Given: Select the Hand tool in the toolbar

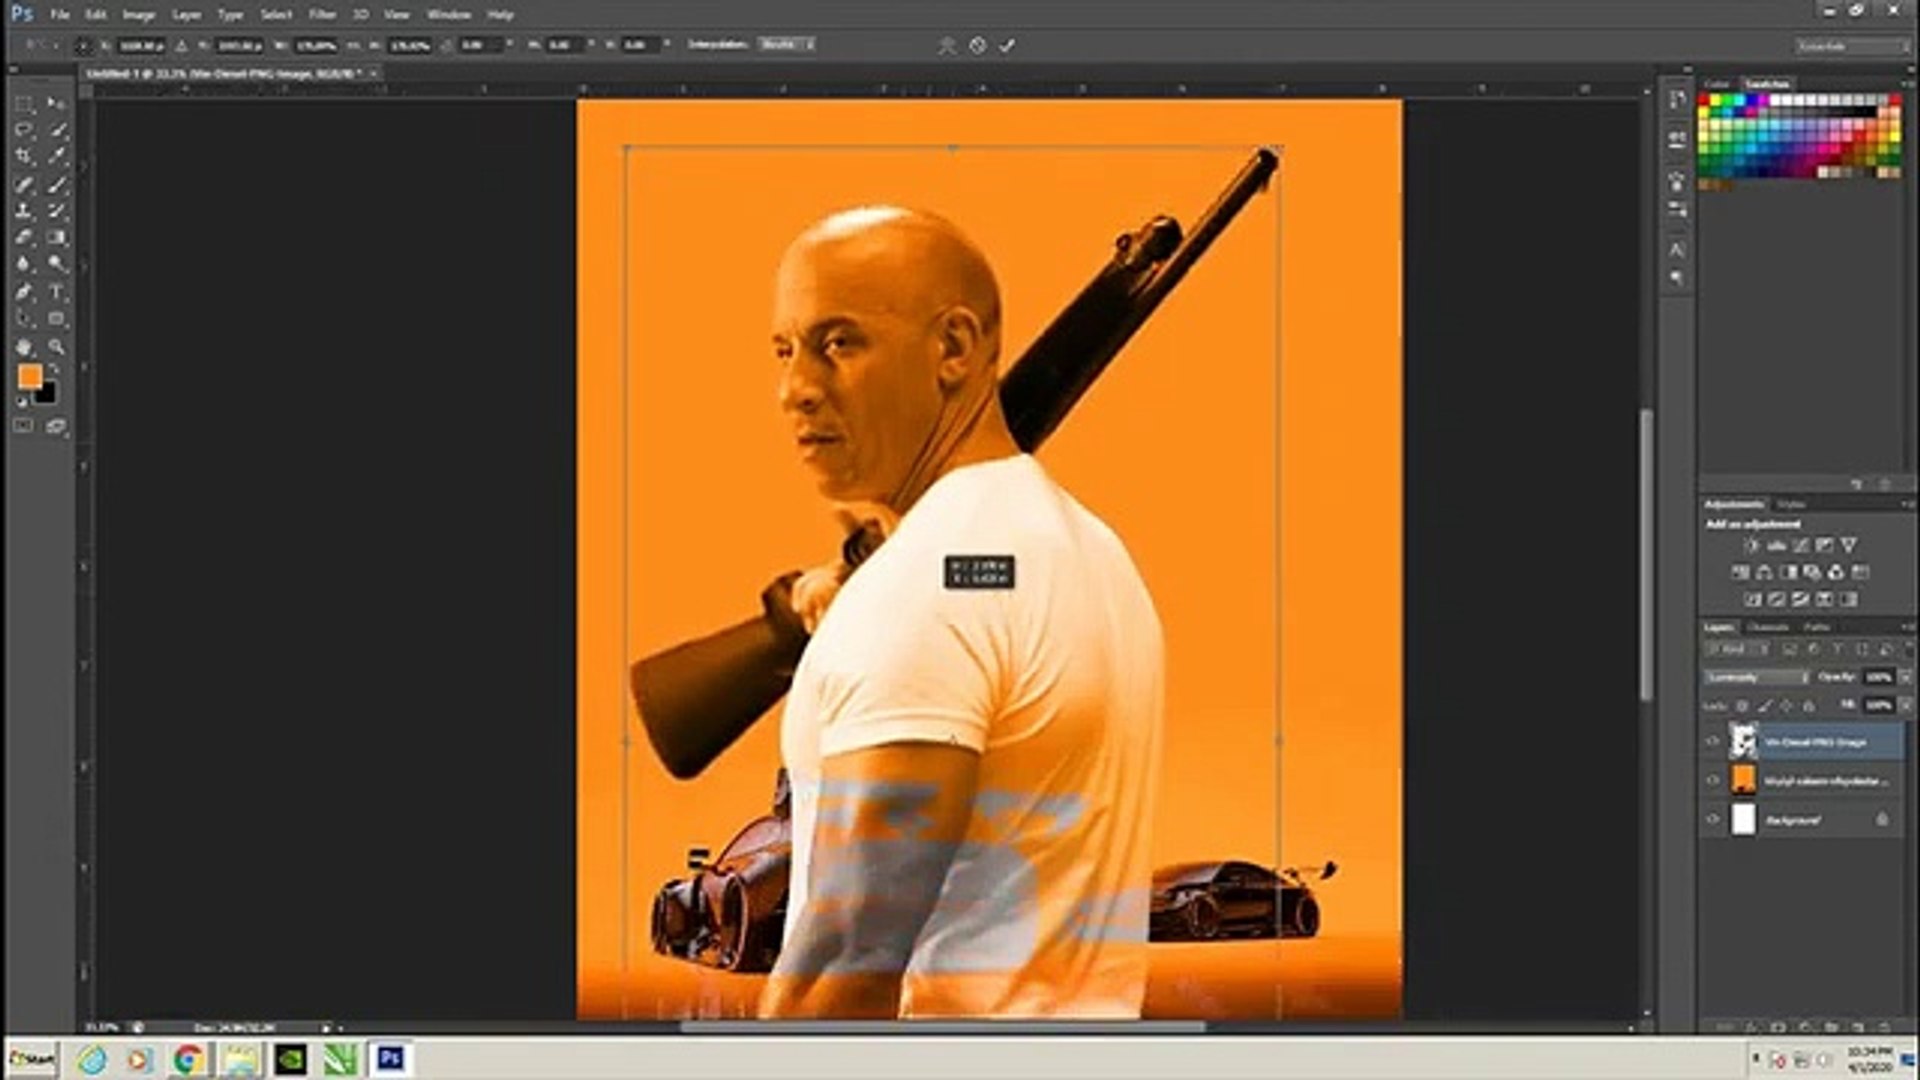Looking at the screenshot, I should pos(24,347).
